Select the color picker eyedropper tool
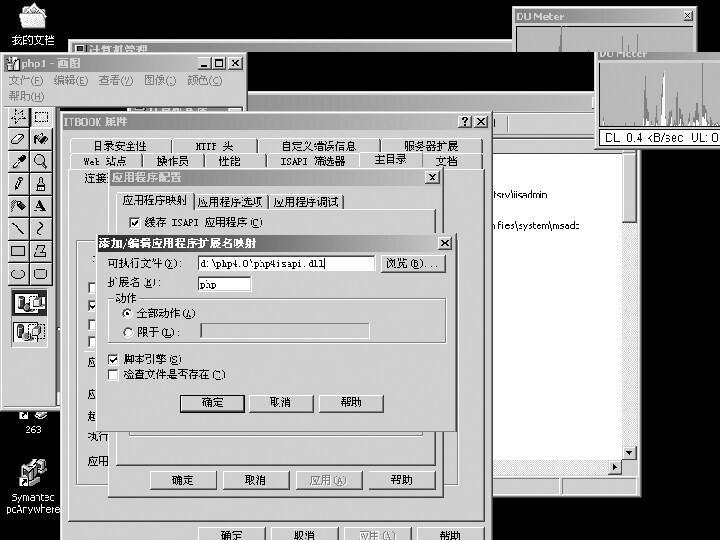The height and width of the screenshot is (540, 720). (18, 161)
